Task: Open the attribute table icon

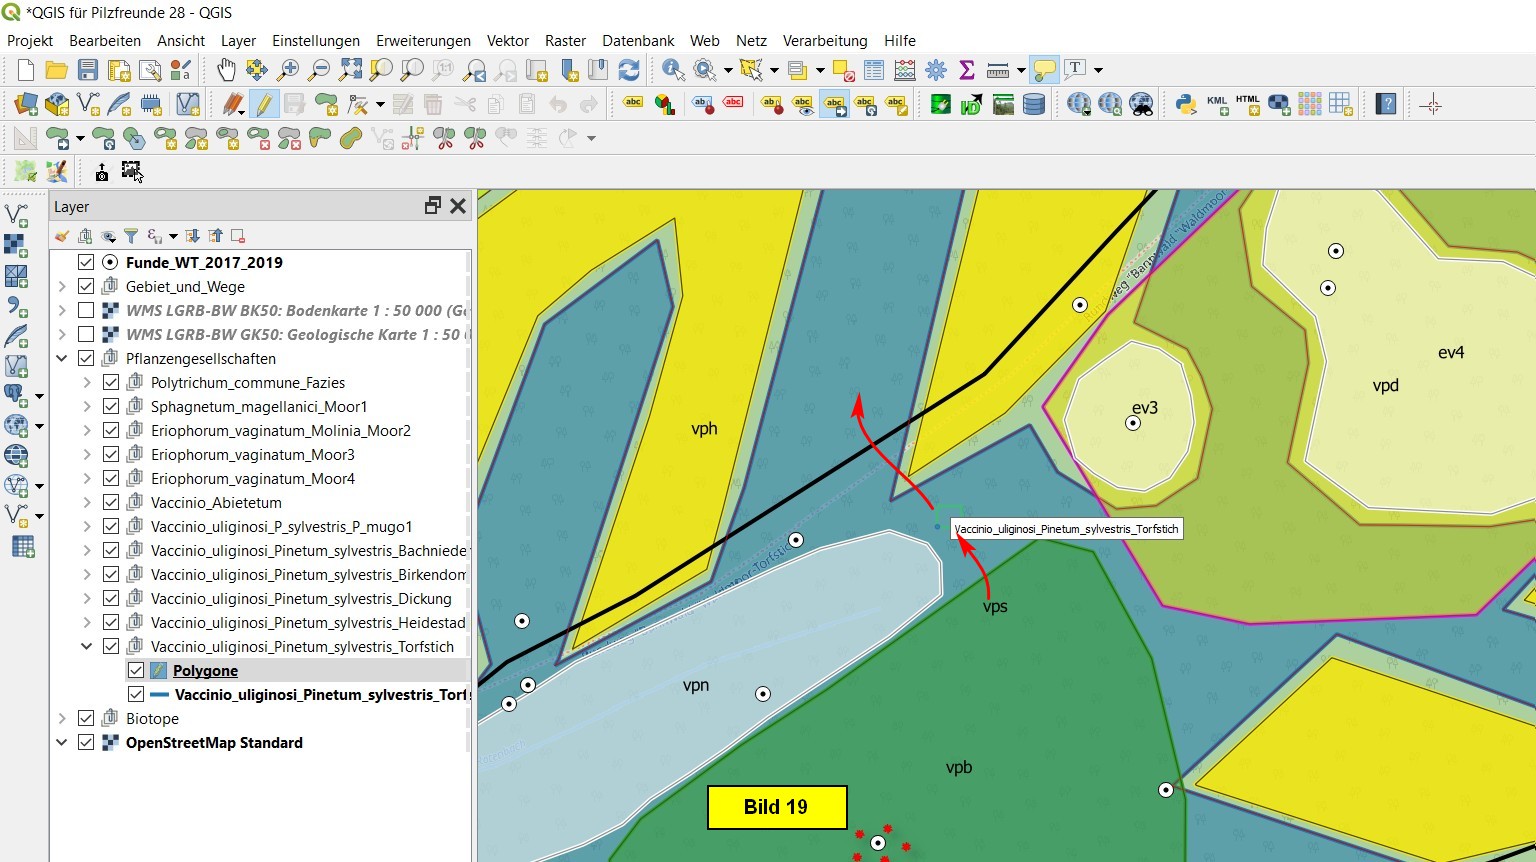Action: click(x=874, y=70)
